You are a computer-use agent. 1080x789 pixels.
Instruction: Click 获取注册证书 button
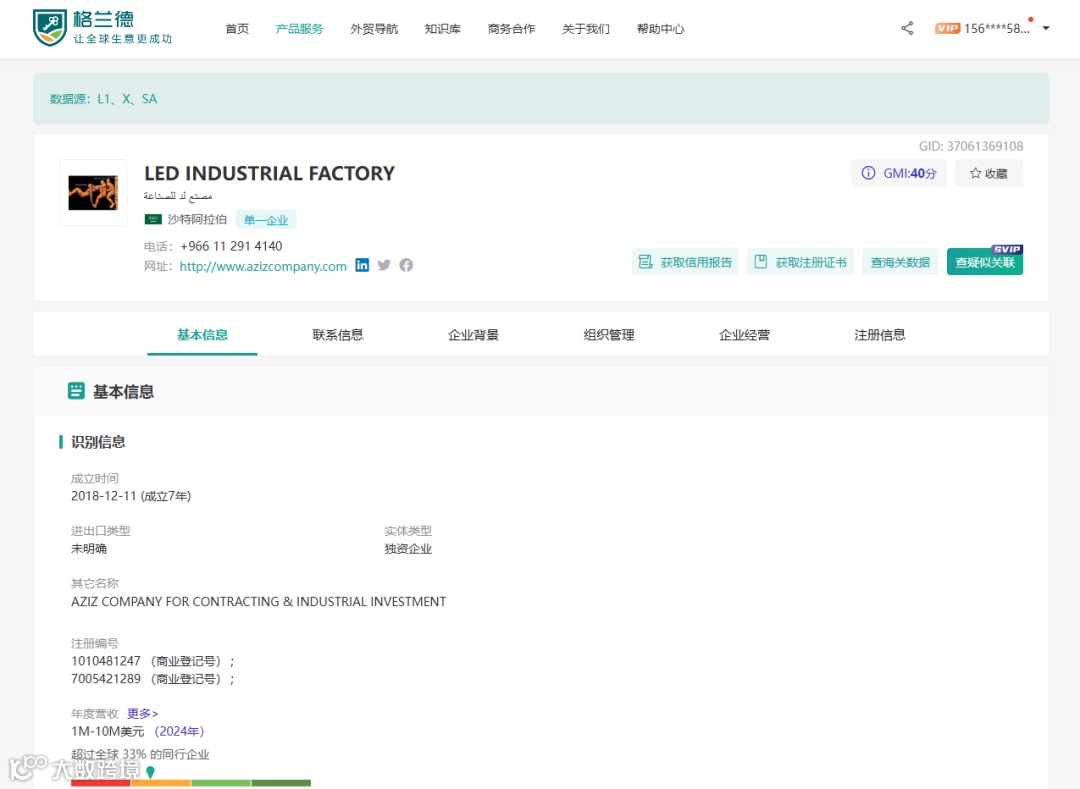pos(800,262)
